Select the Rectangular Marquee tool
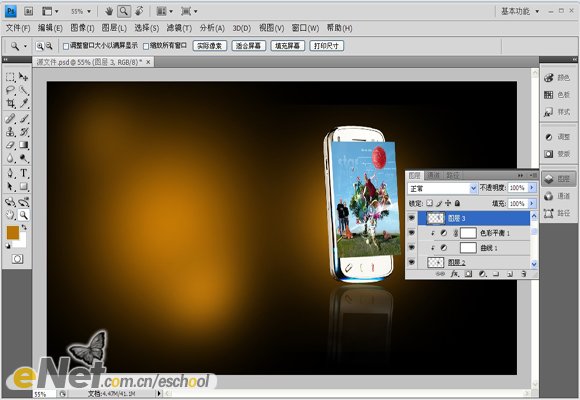 click(x=10, y=77)
